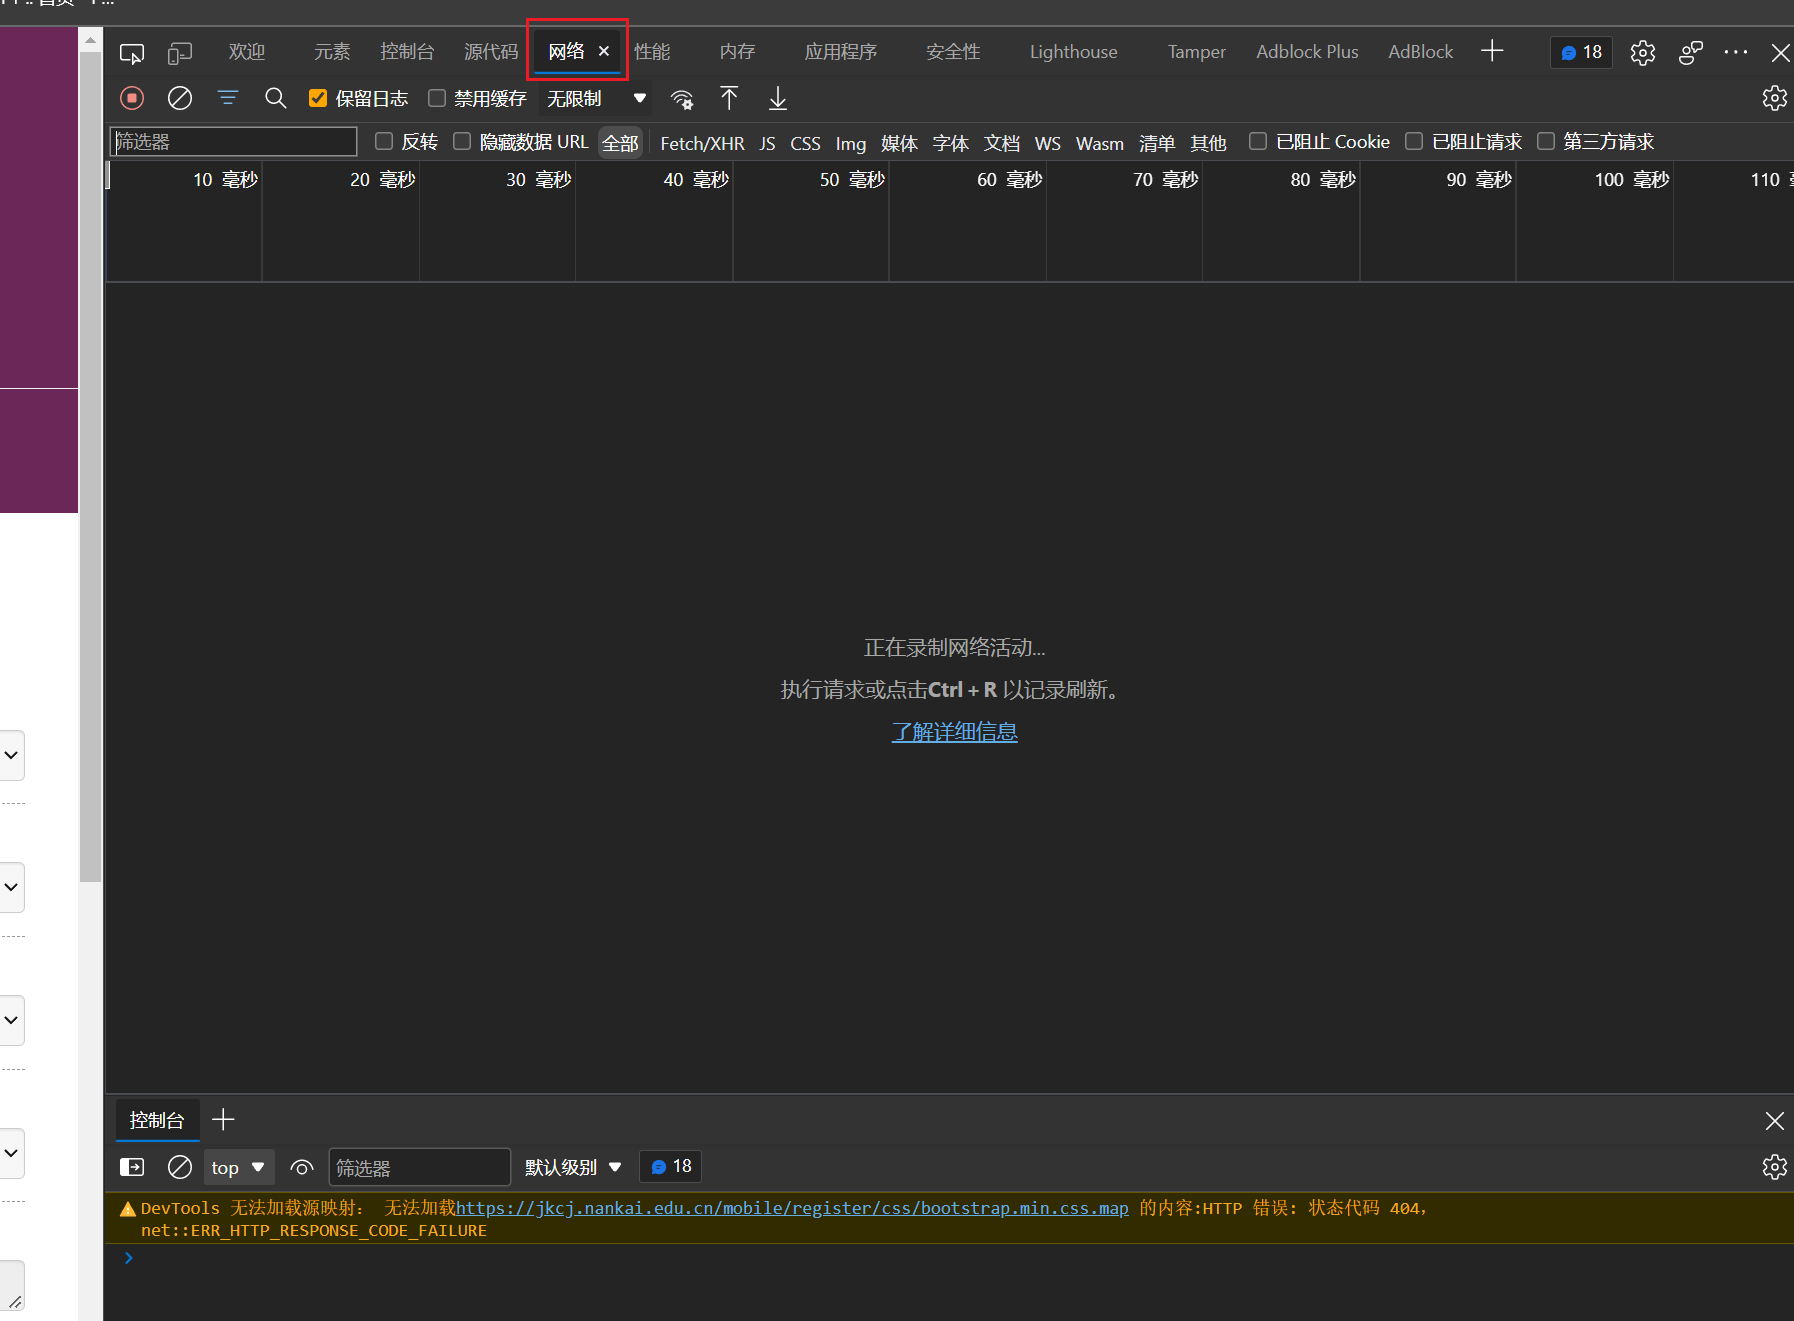This screenshot has height=1321, width=1794.
Task: Open the 性能 tab
Action: (652, 52)
